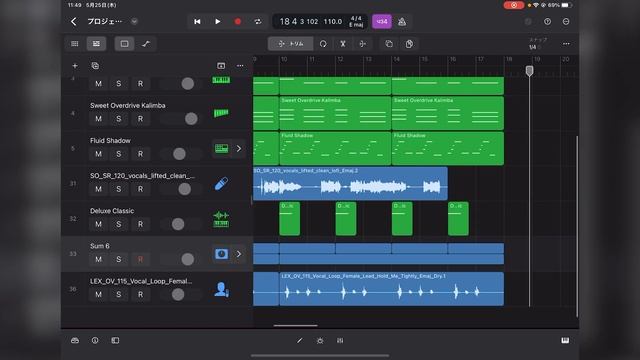
Task: Open the vocals track microphone icon
Action: pyautogui.click(x=221, y=184)
